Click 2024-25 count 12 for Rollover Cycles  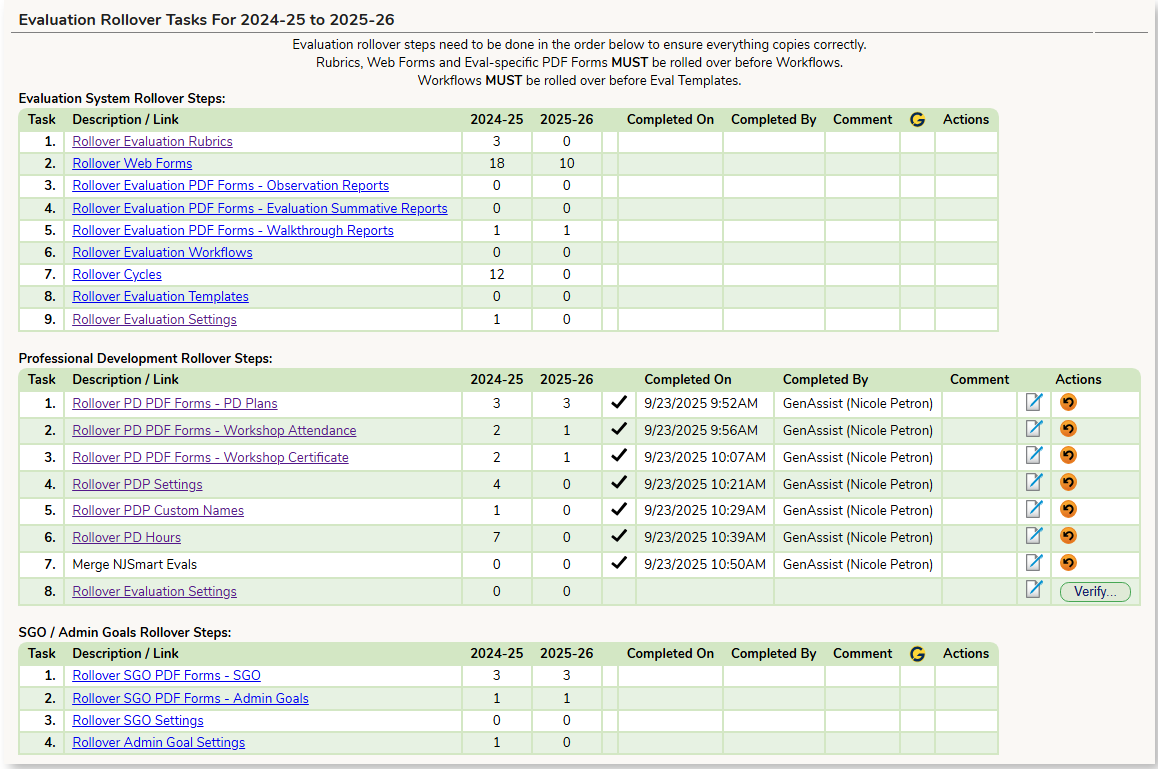point(496,275)
